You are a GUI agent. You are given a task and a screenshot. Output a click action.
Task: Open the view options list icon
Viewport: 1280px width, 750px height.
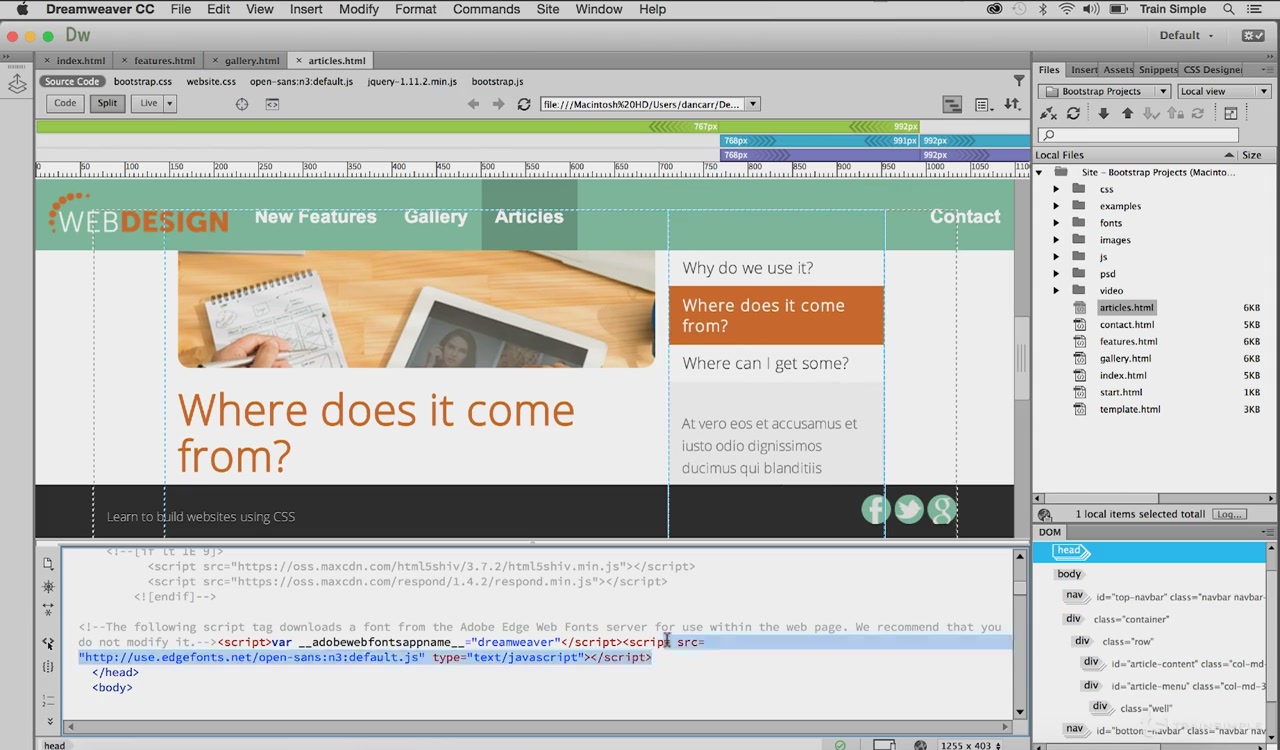(x=983, y=104)
